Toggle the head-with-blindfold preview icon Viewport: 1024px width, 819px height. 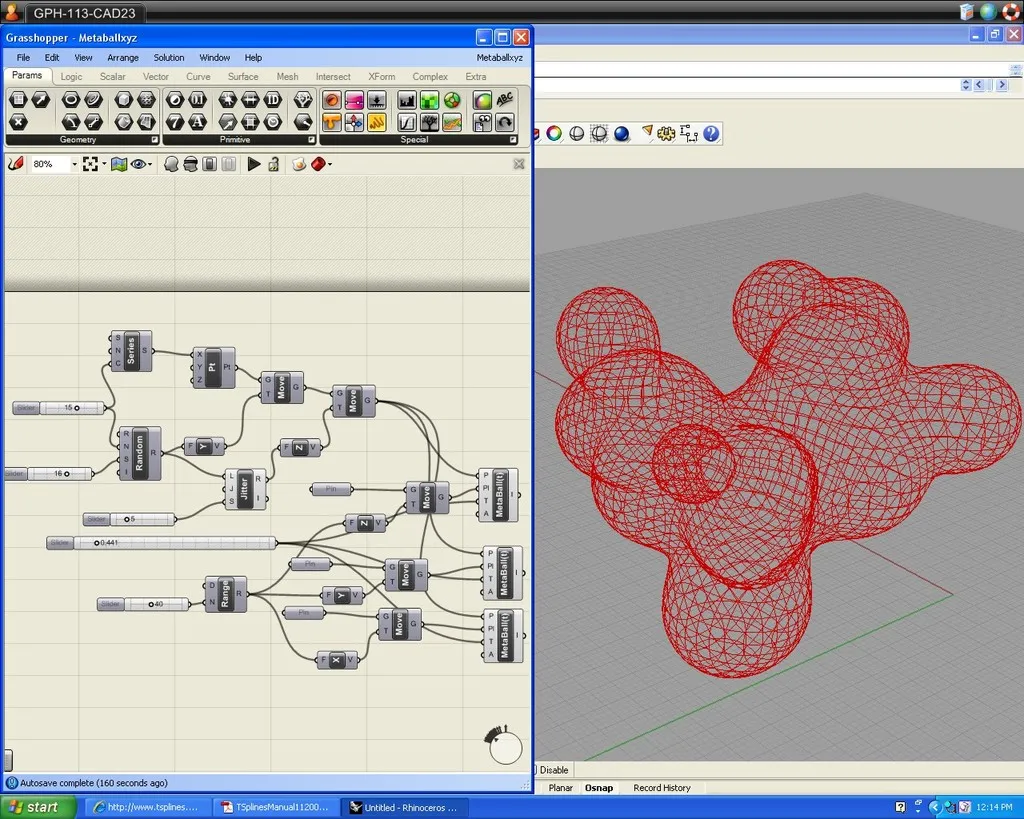(x=190, y=164)
